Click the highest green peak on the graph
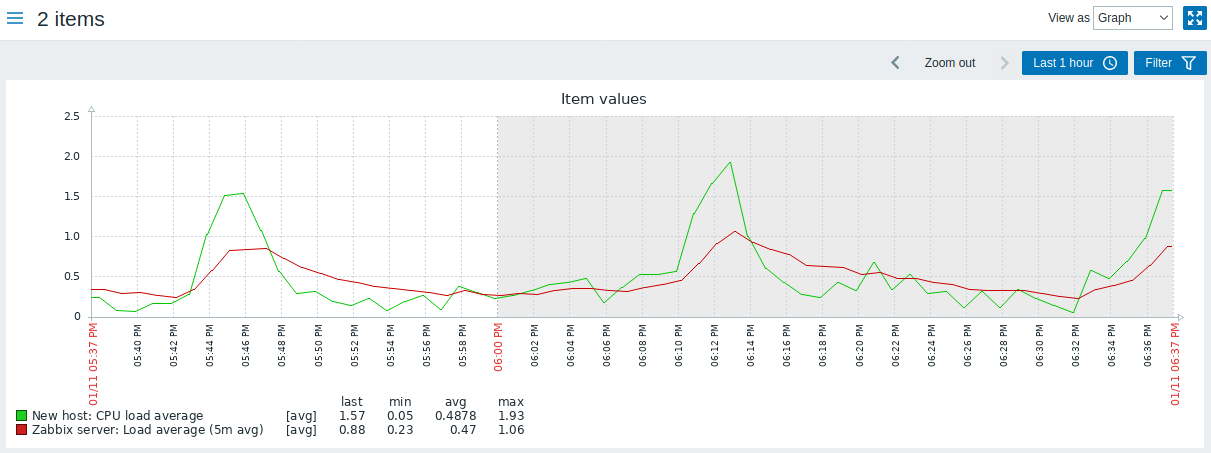Screen dimensions: 1211x453 point(730,162)
